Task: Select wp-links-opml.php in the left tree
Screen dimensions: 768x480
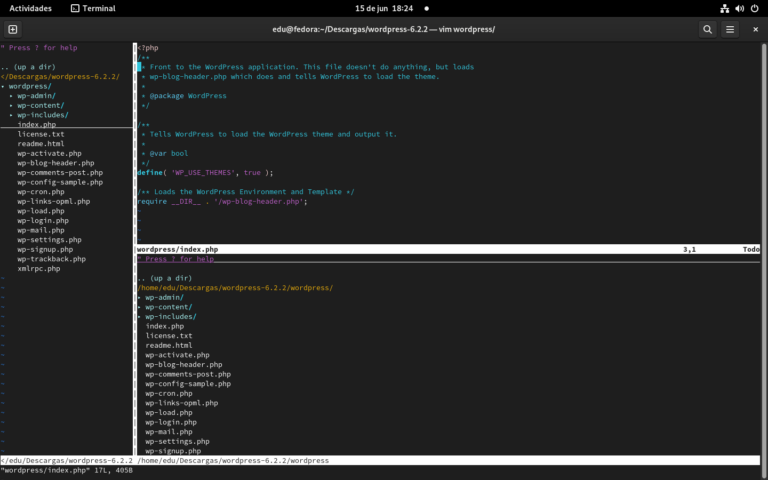Action: [54, 201]
